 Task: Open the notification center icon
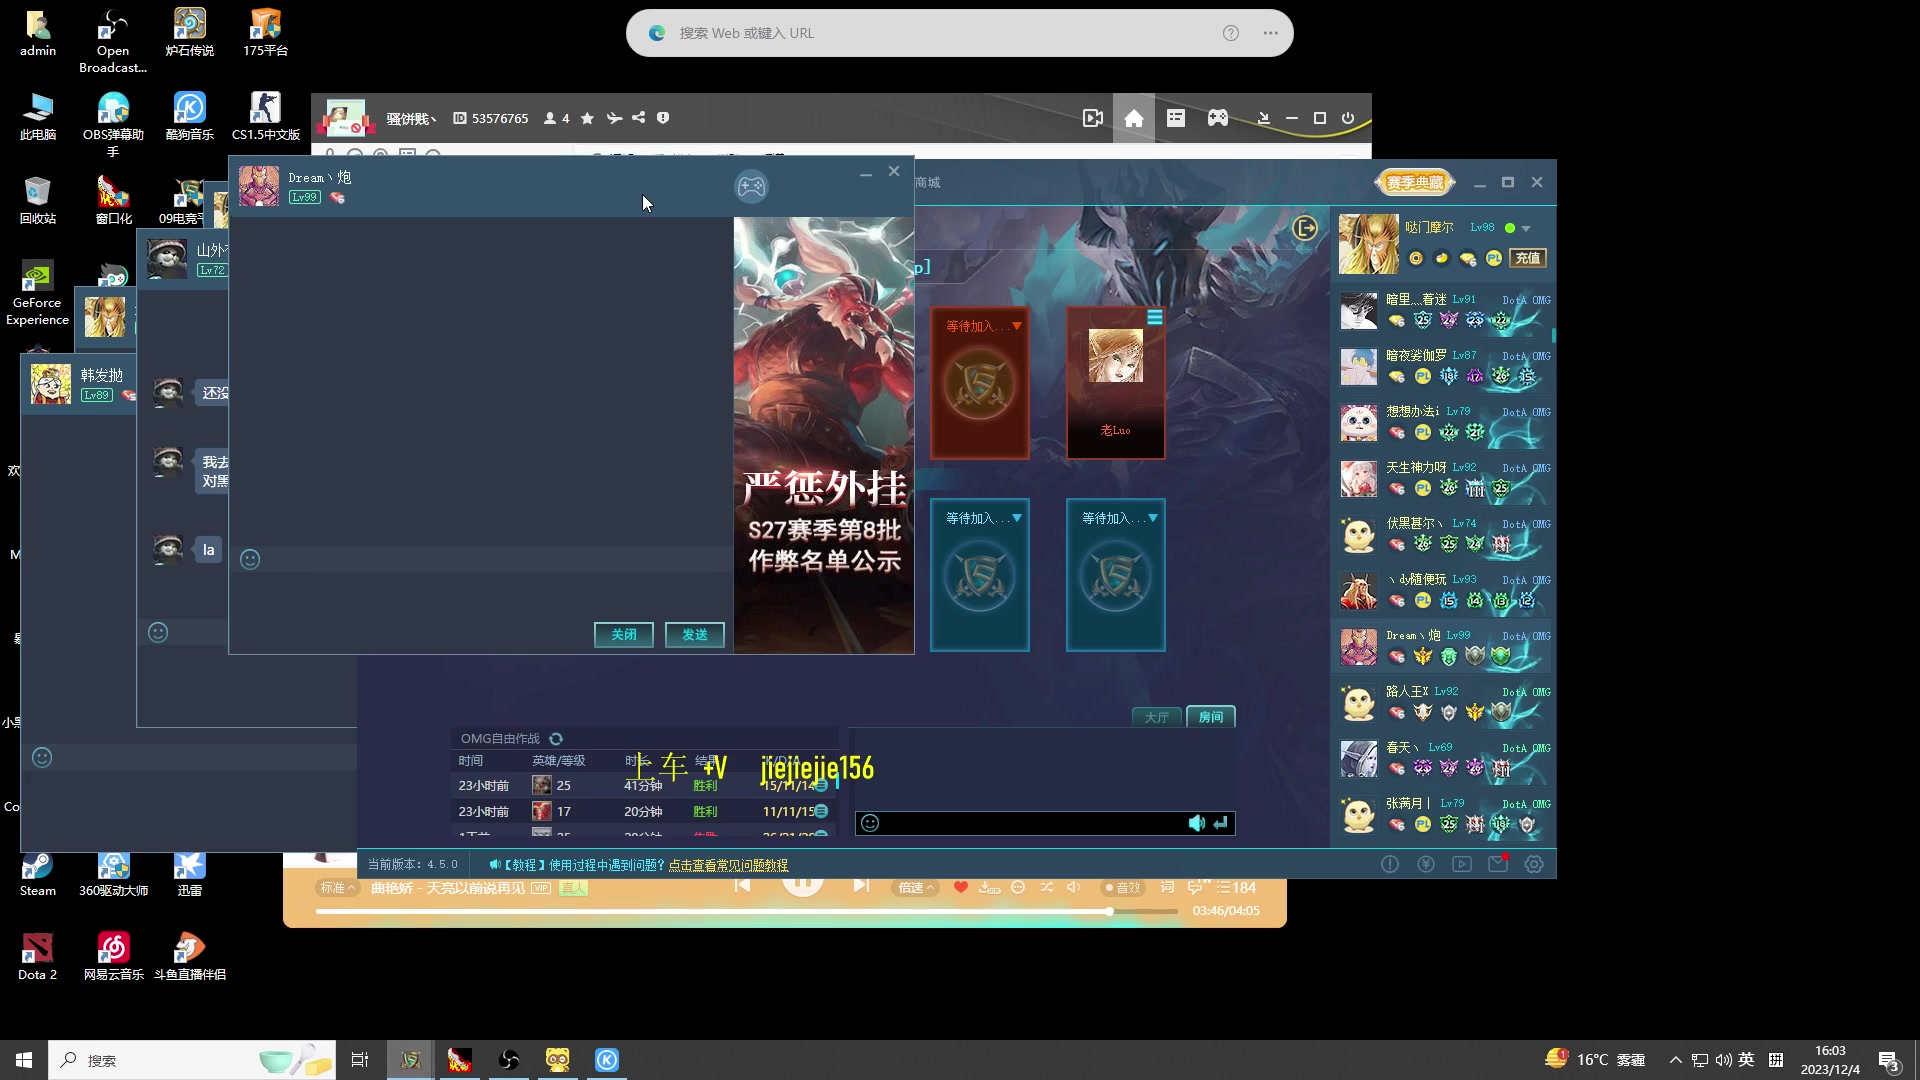[x=1889, y=1060]
